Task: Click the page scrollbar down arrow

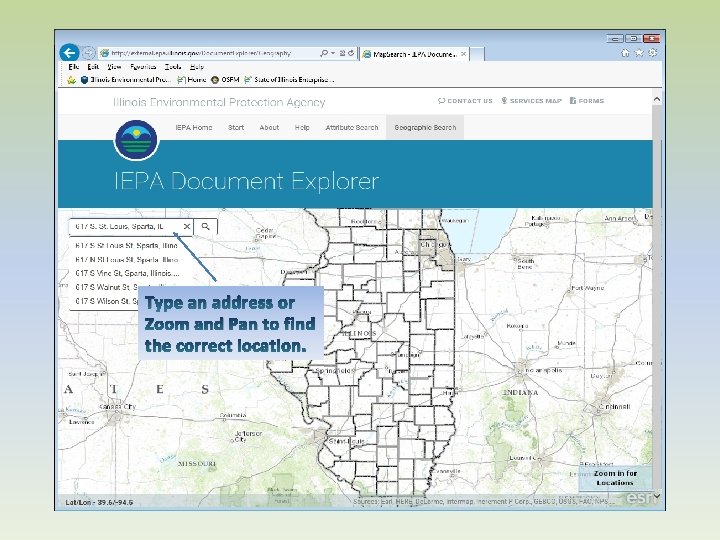Action: point(657,496)
